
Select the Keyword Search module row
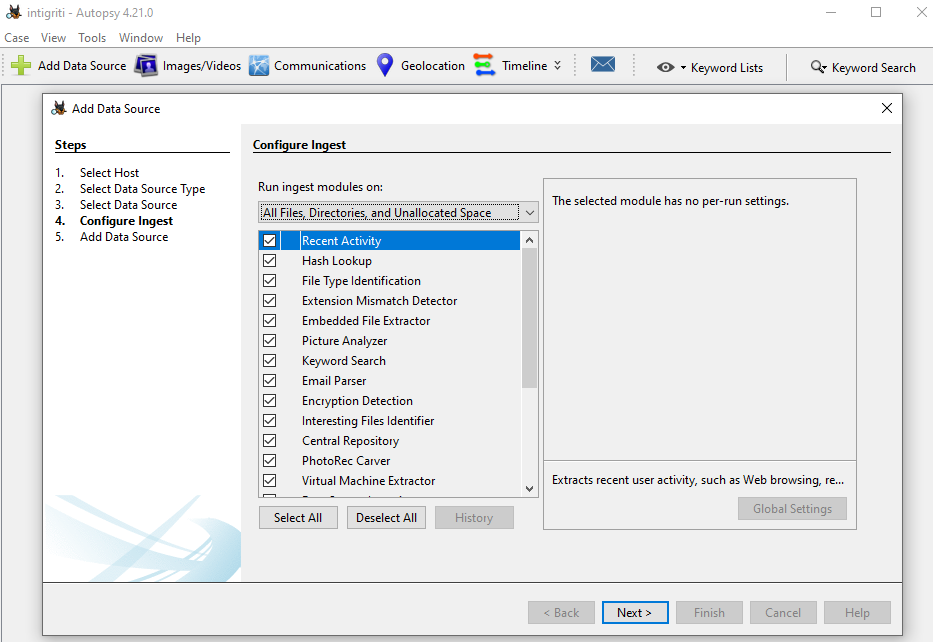pyautogui.click(x=344, y=360)
